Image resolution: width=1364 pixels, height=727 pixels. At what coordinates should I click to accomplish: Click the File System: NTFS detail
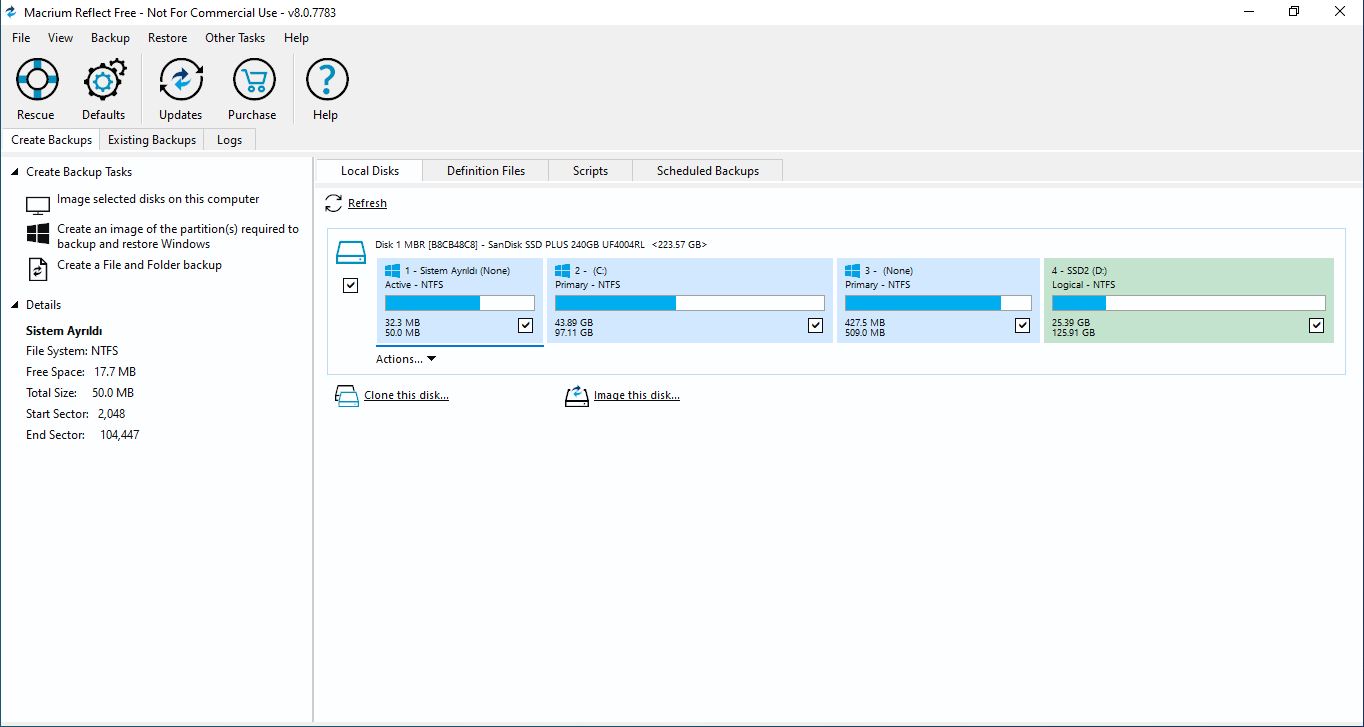point(72,351)
